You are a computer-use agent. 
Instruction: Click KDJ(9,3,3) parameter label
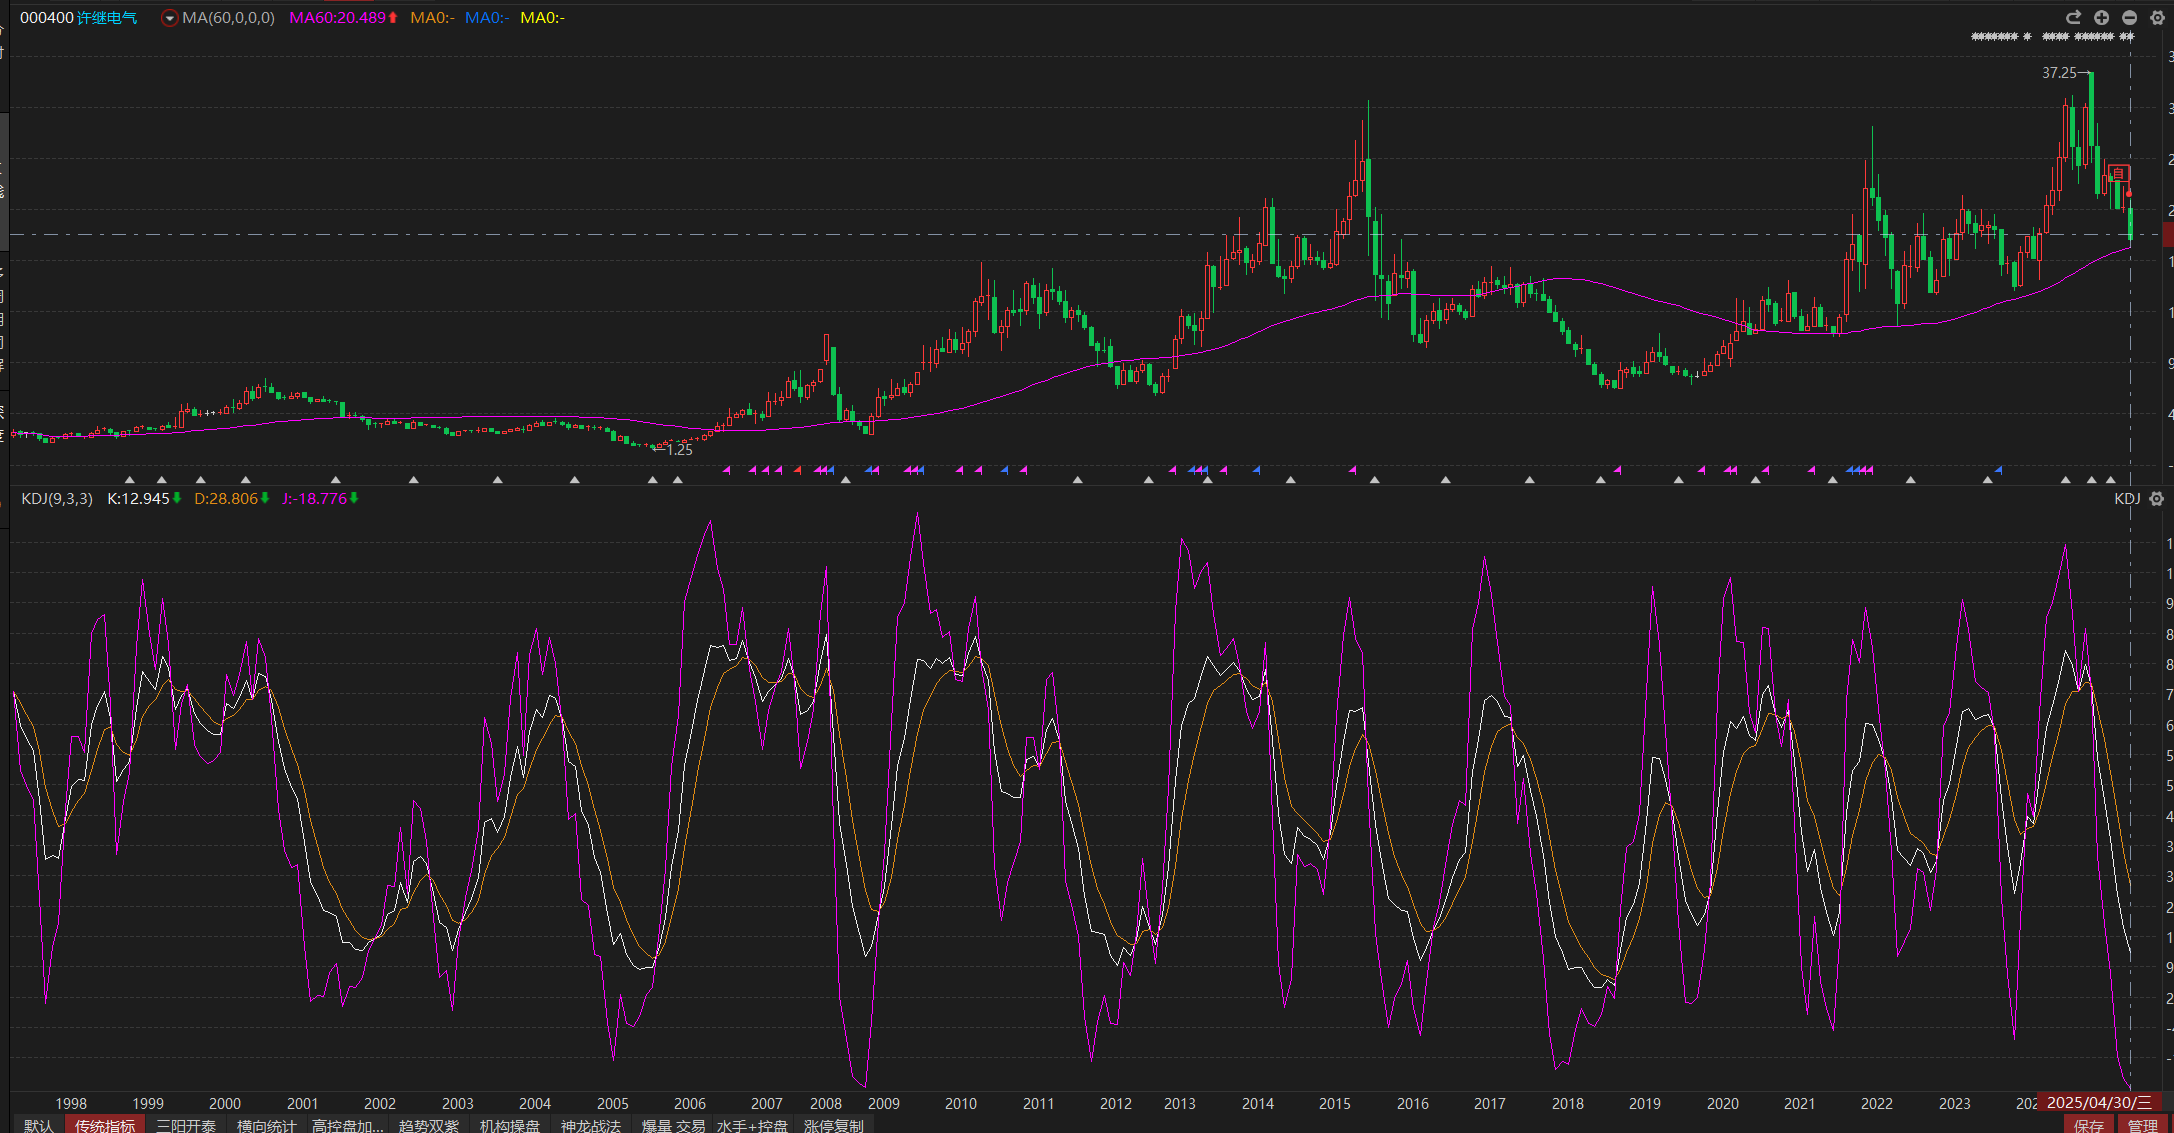click(x=57, y=498)
